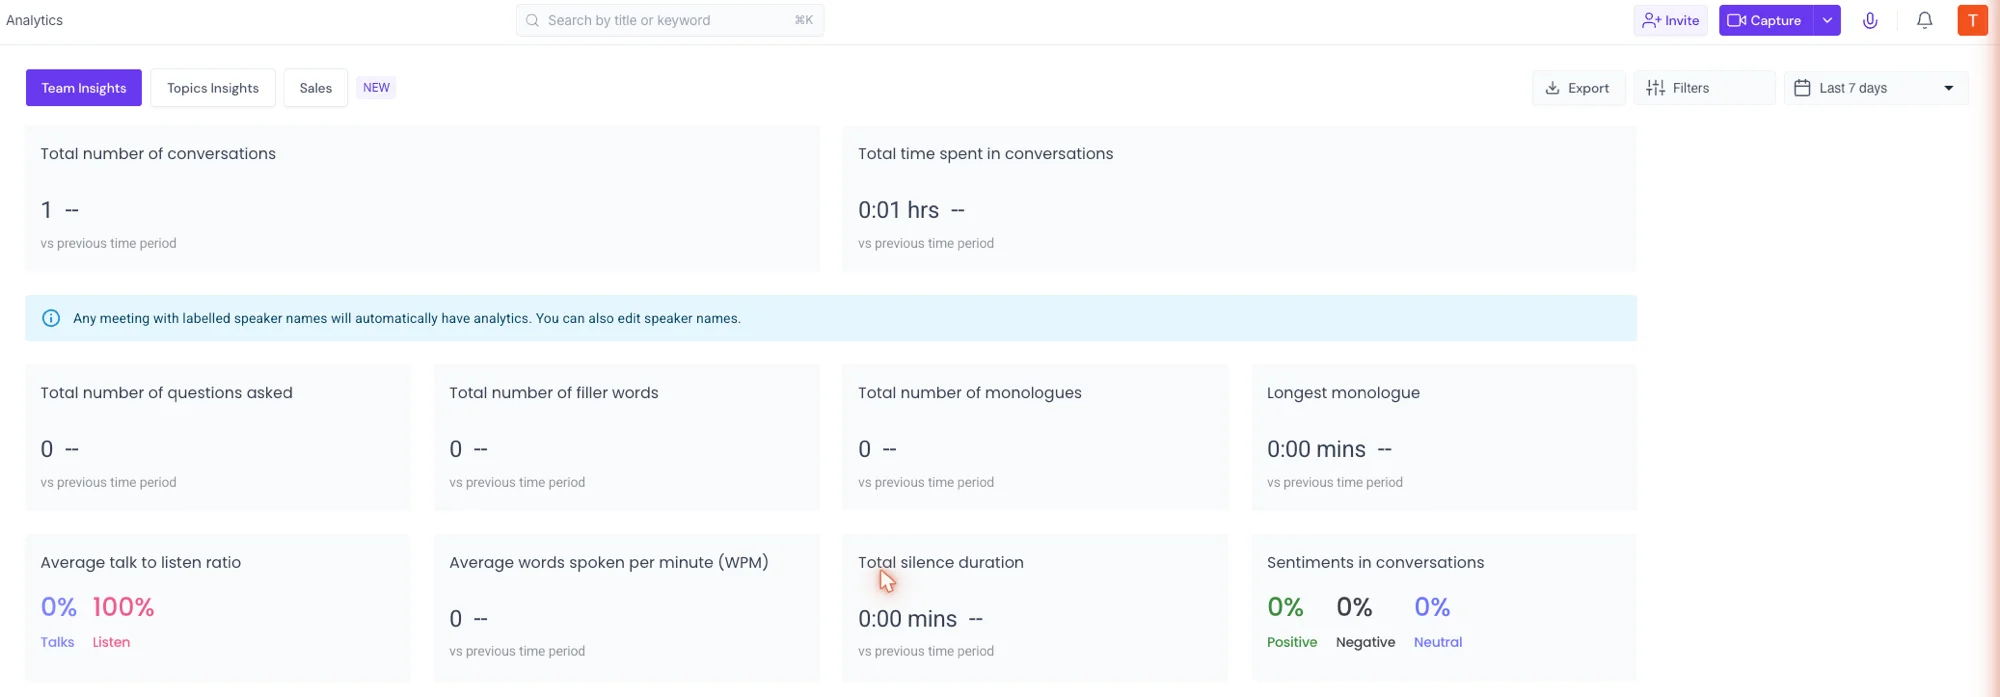Viewport: 2000px width, 697px height.
Task: Click Total time spent in conversations heading
Action: click(985, 154)
